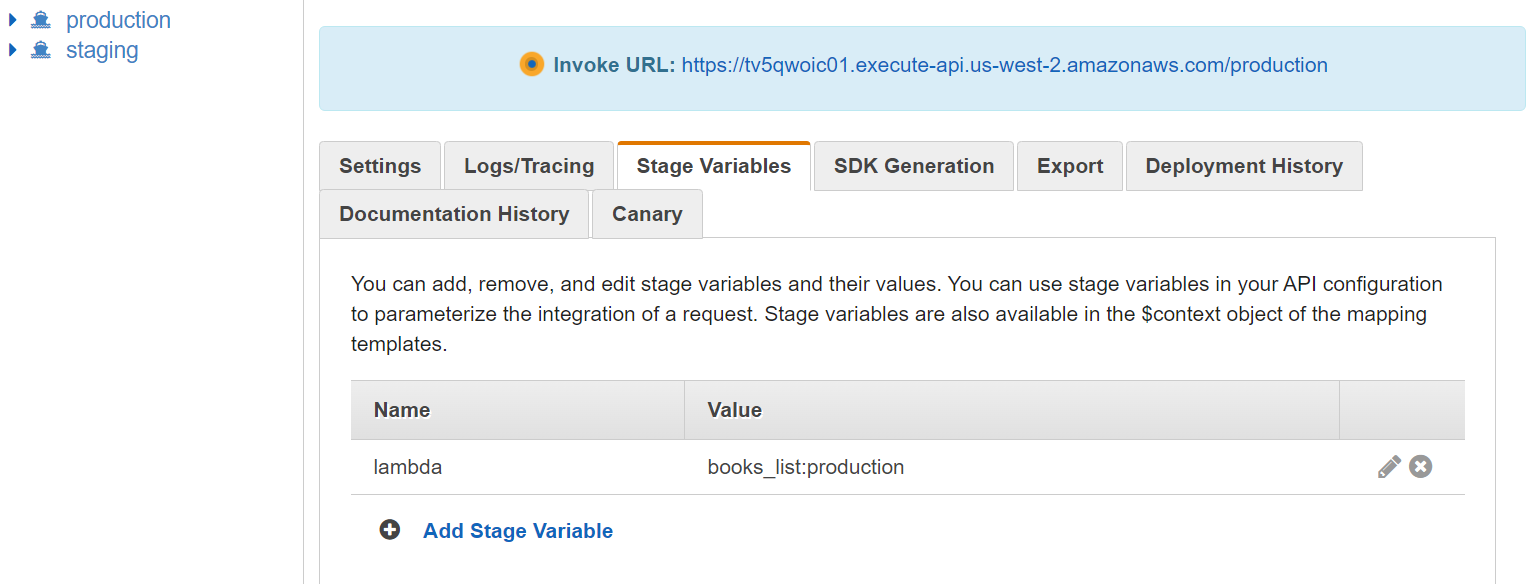
Task: Click the staging stage icon
Action: click(41, 50)
